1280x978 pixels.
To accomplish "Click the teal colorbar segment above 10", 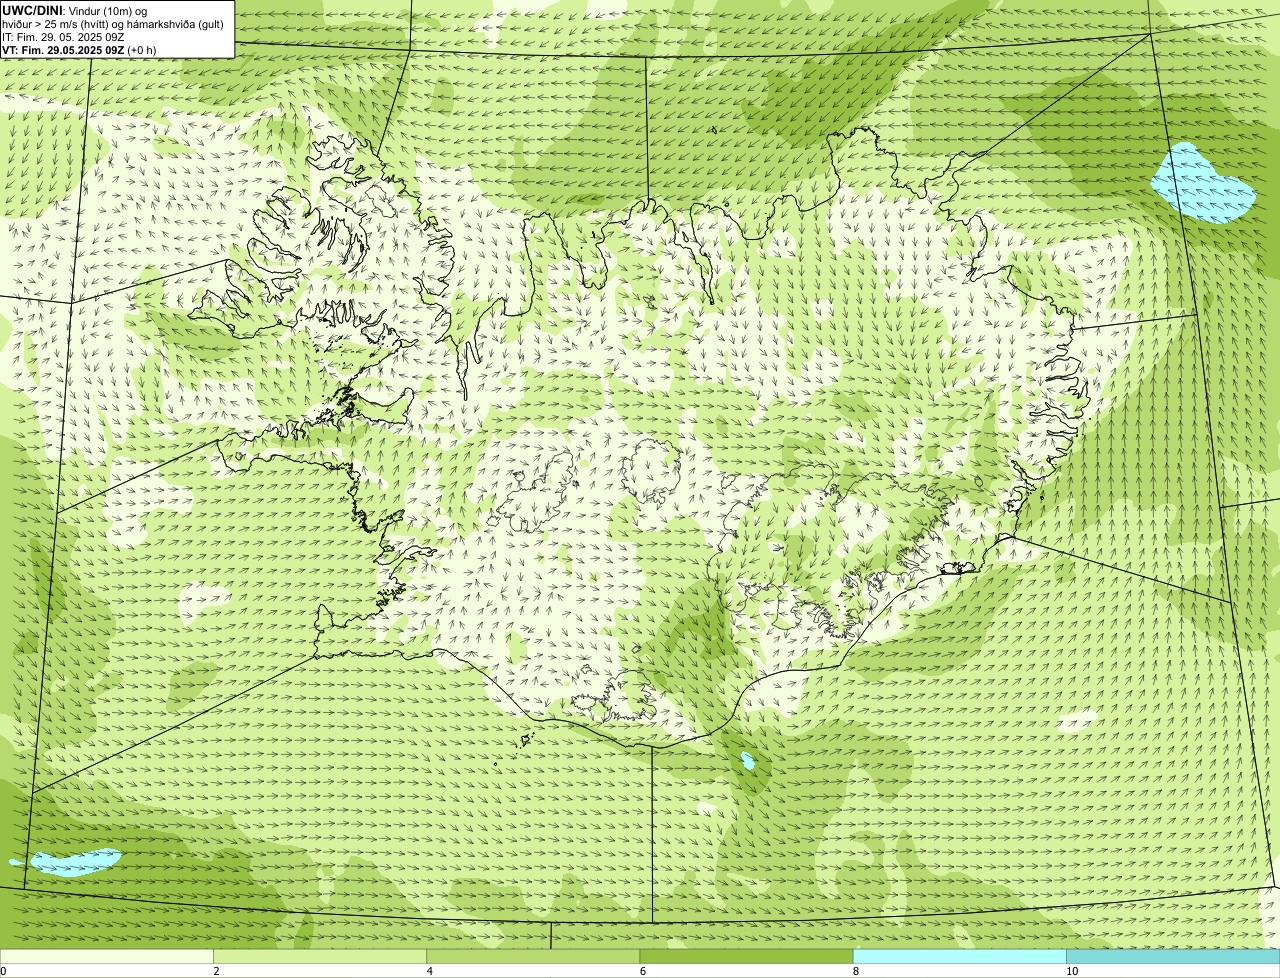I will coord(1173,957).
